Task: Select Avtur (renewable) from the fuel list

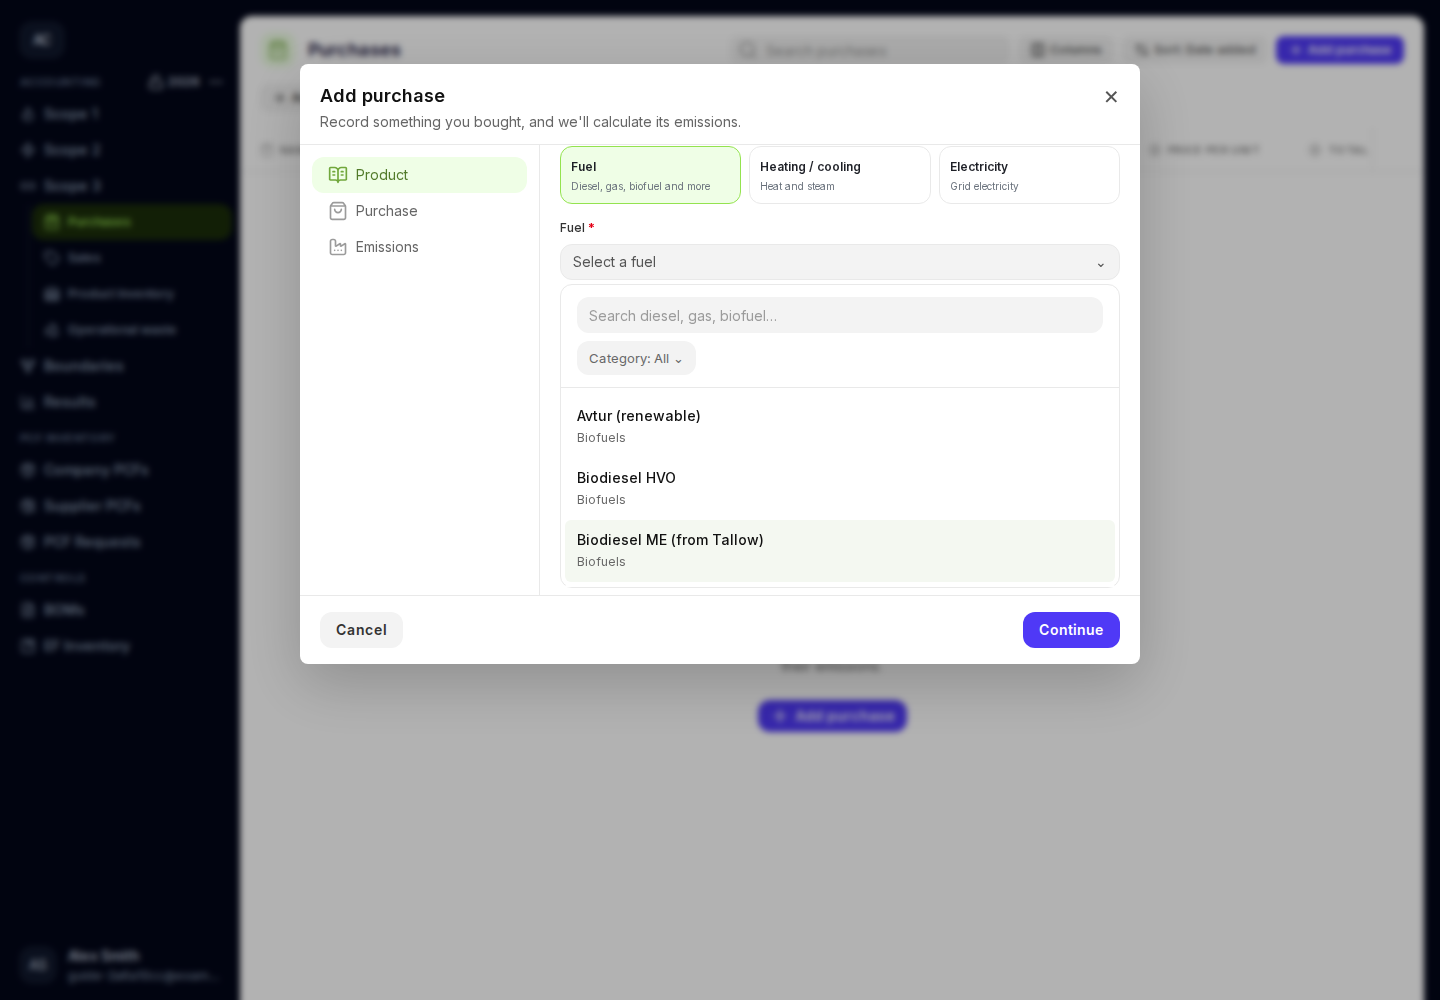Action: tap(840, 427)
